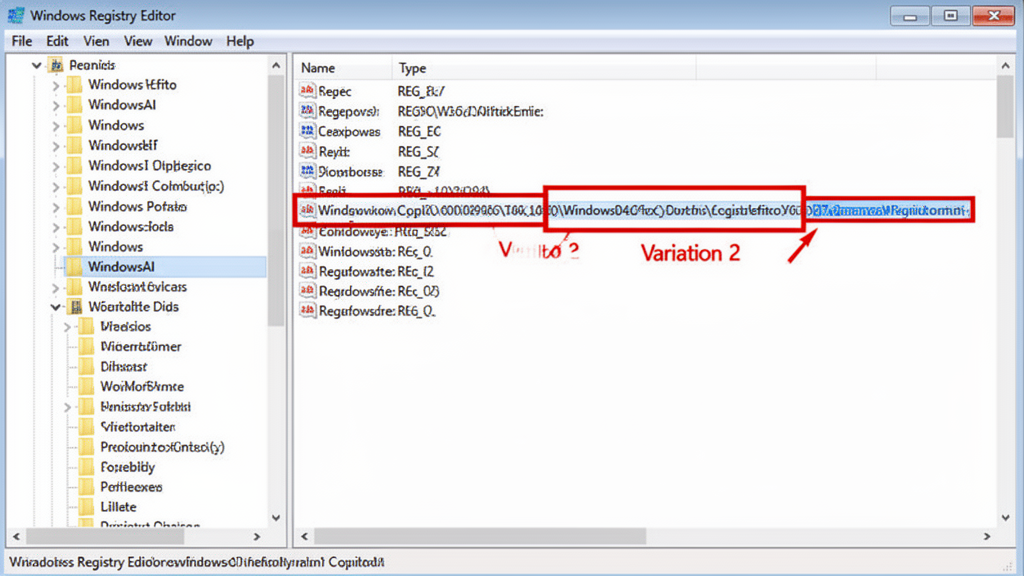Click the Windows Kfito folder icon
1024x576 pixels.
point(75,85)
